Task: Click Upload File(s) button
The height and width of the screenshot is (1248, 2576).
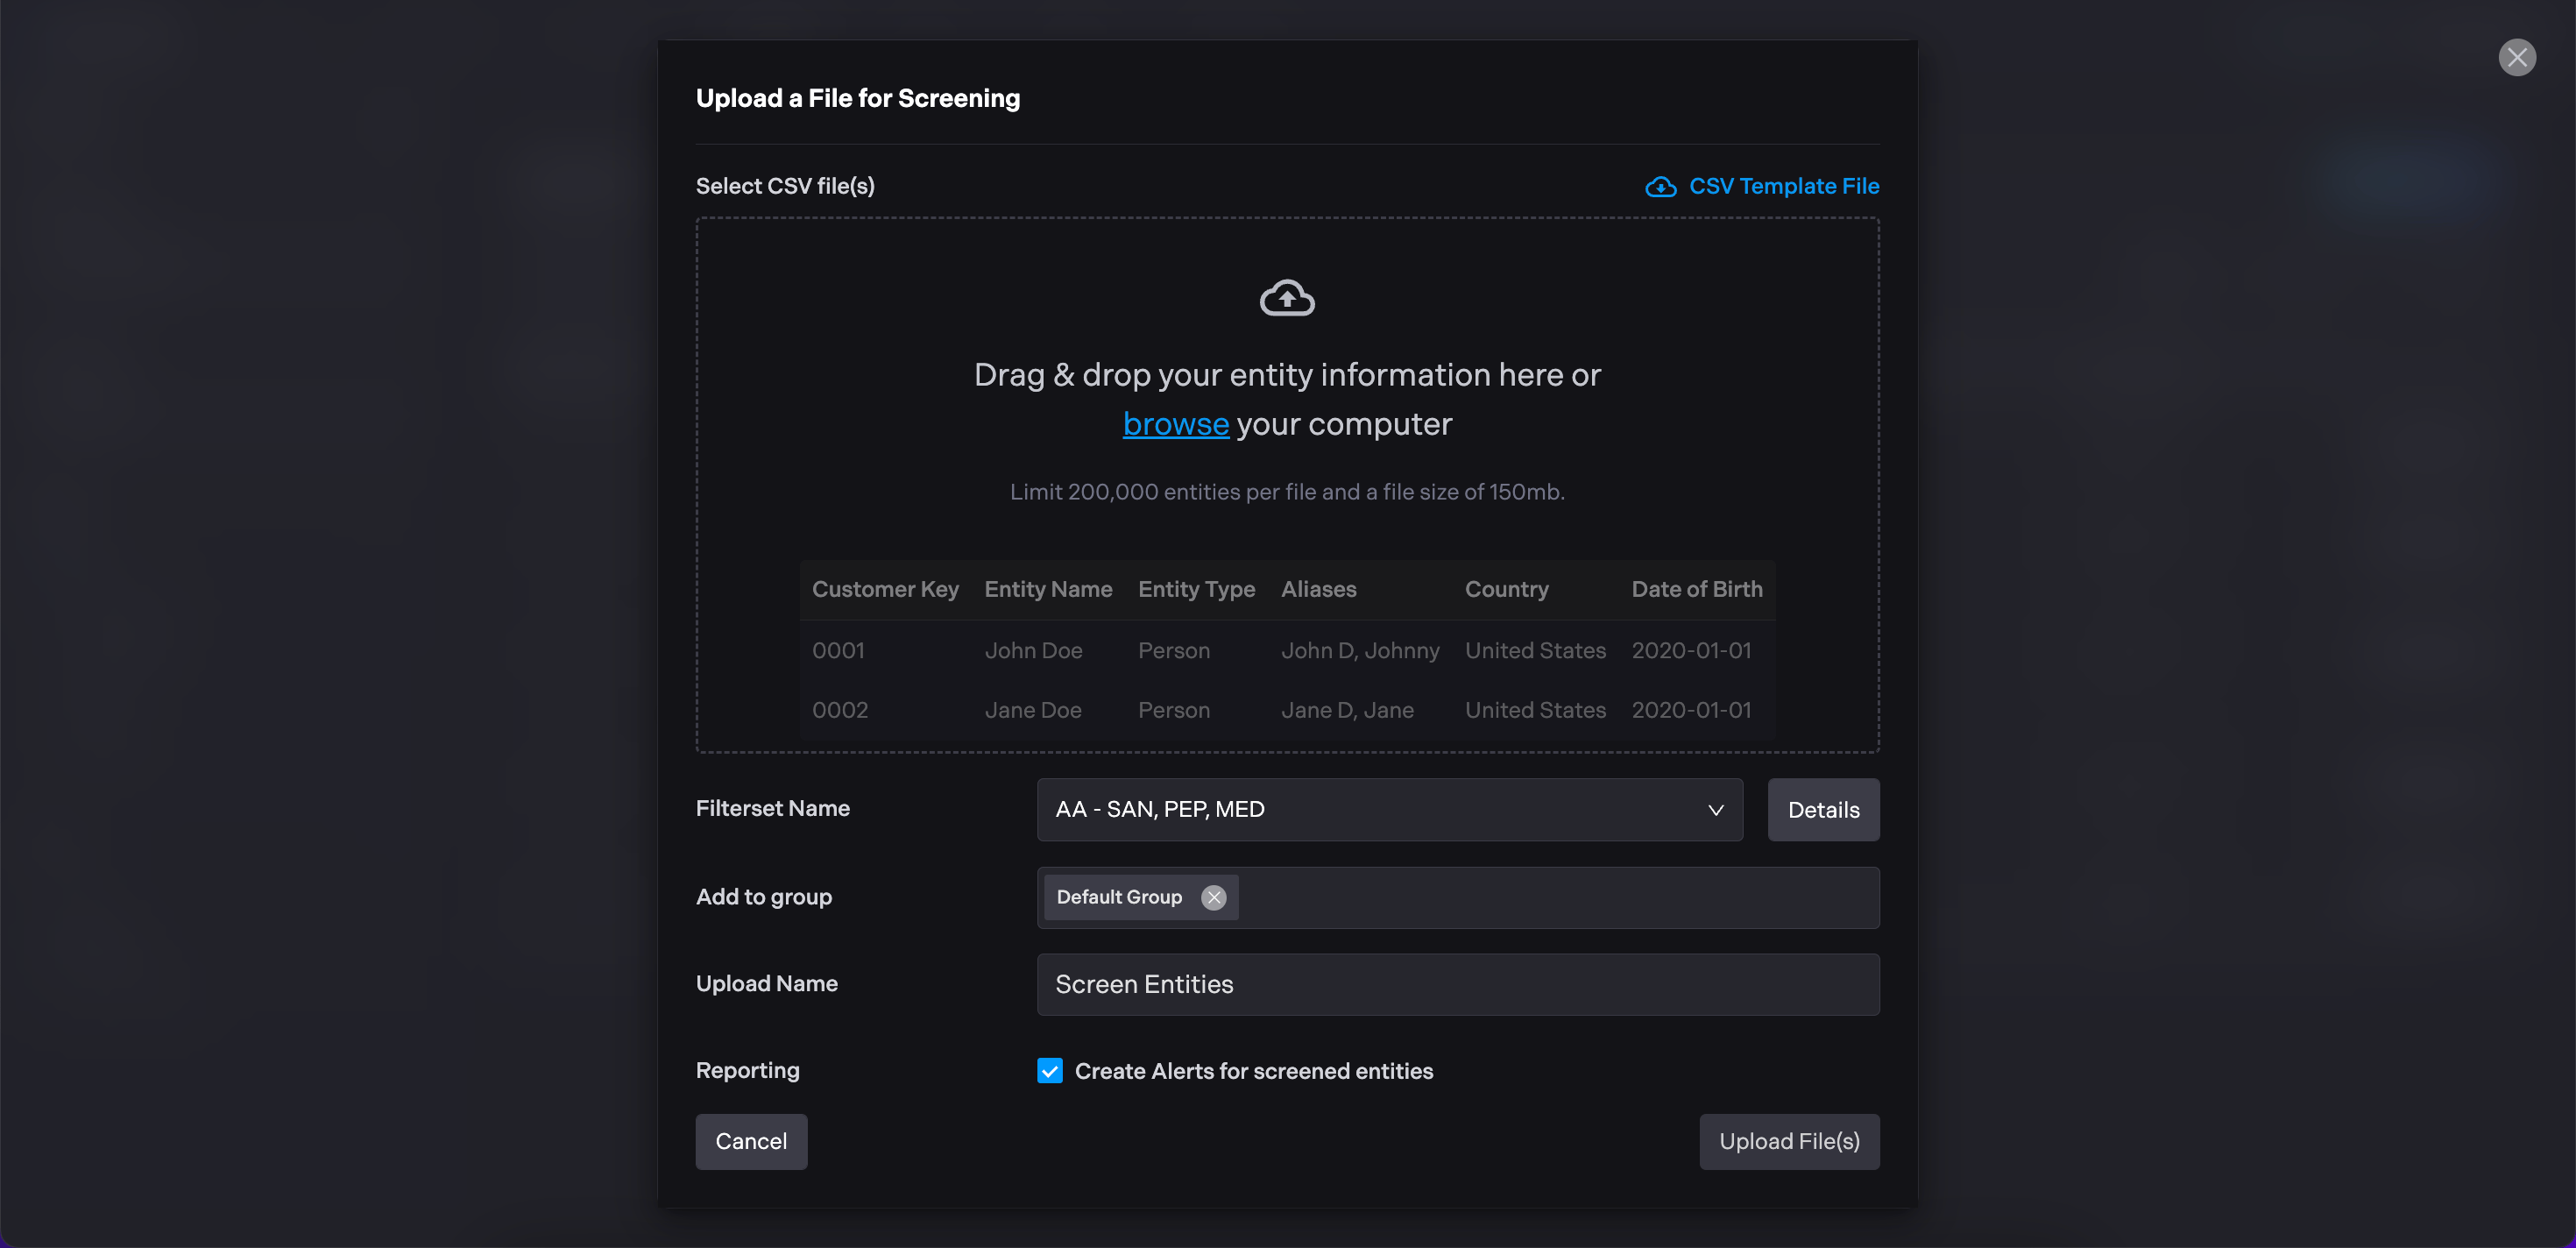Action: point(1788,1141)
